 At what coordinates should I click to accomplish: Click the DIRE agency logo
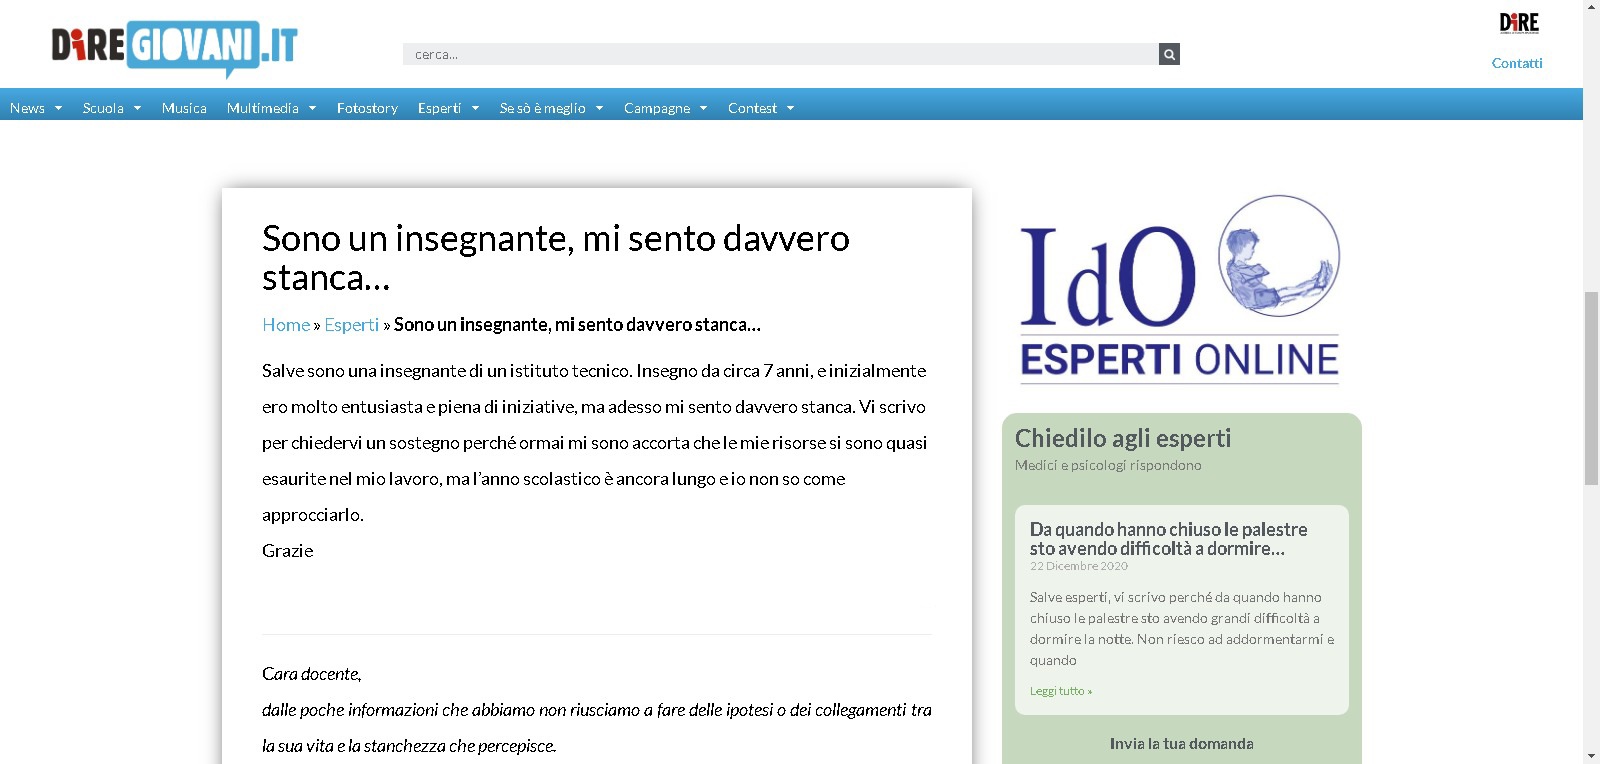click(x=1518, y=23)
